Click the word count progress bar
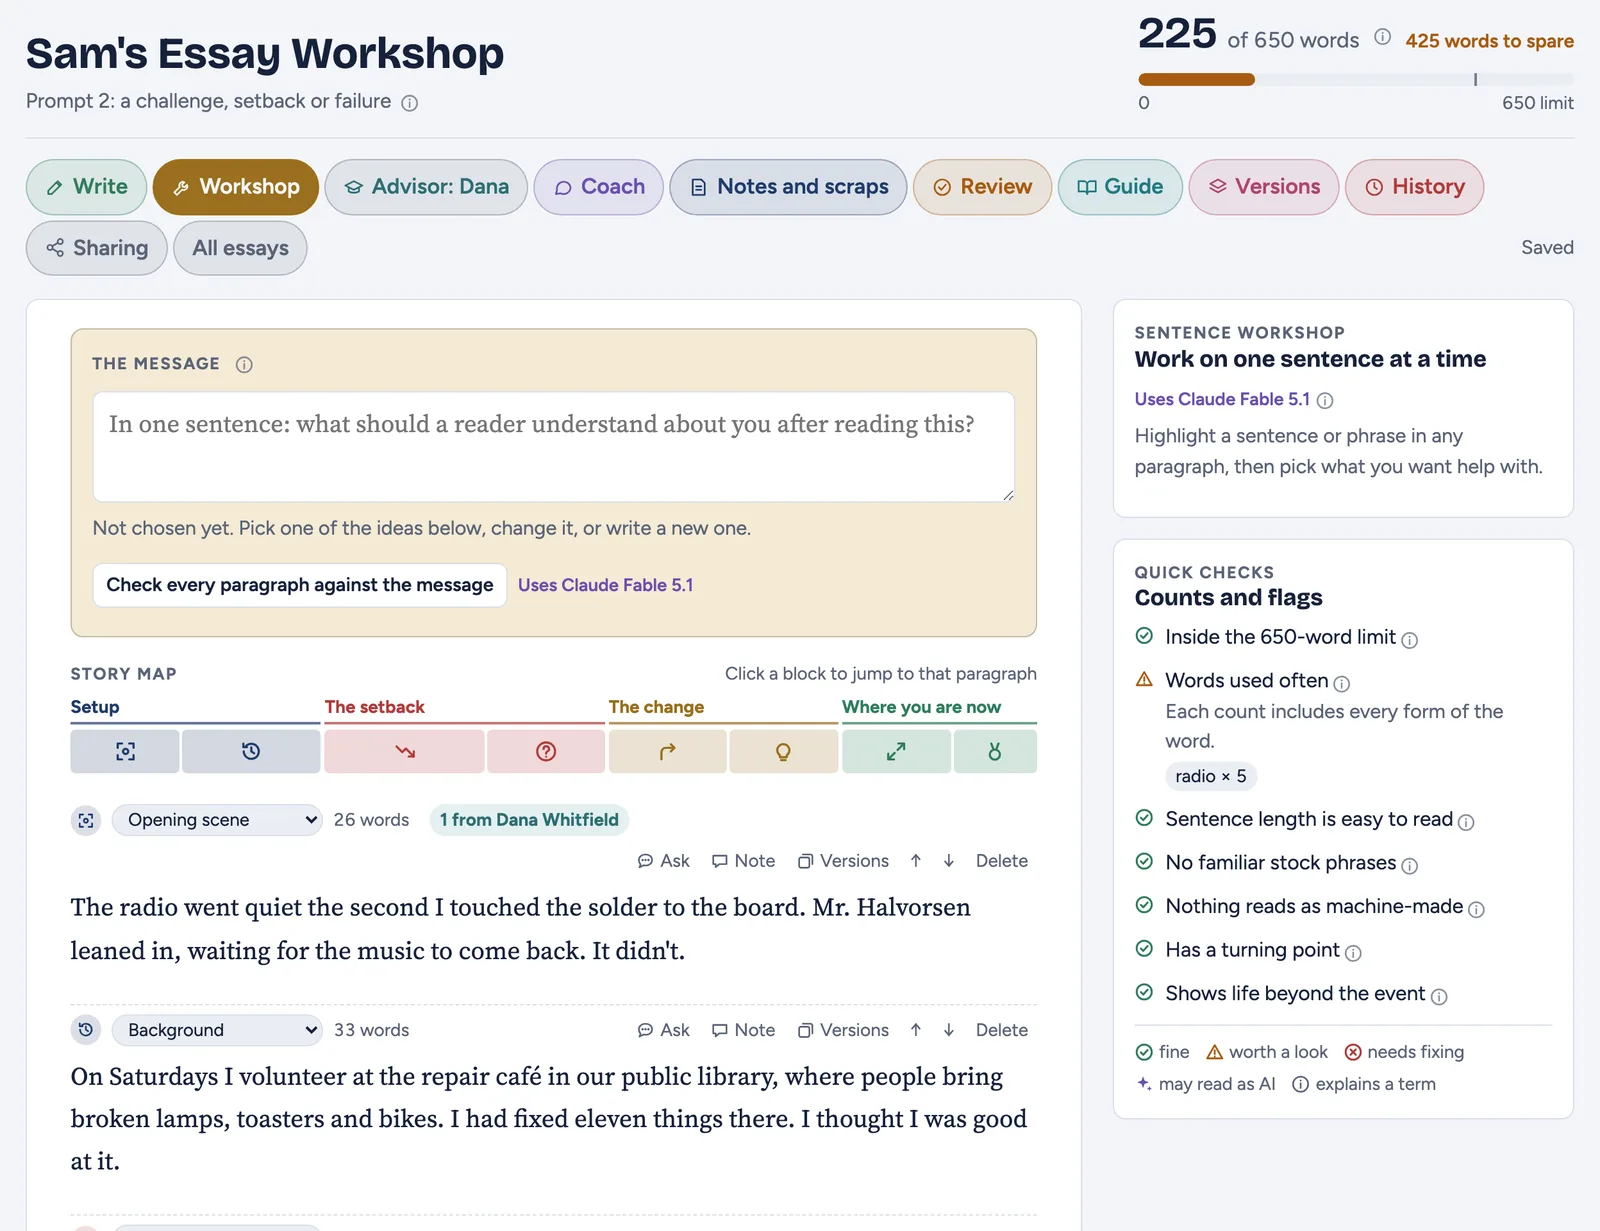Image resolution: width=1600 pixels, height=1231 pixels. [1356, 79]
